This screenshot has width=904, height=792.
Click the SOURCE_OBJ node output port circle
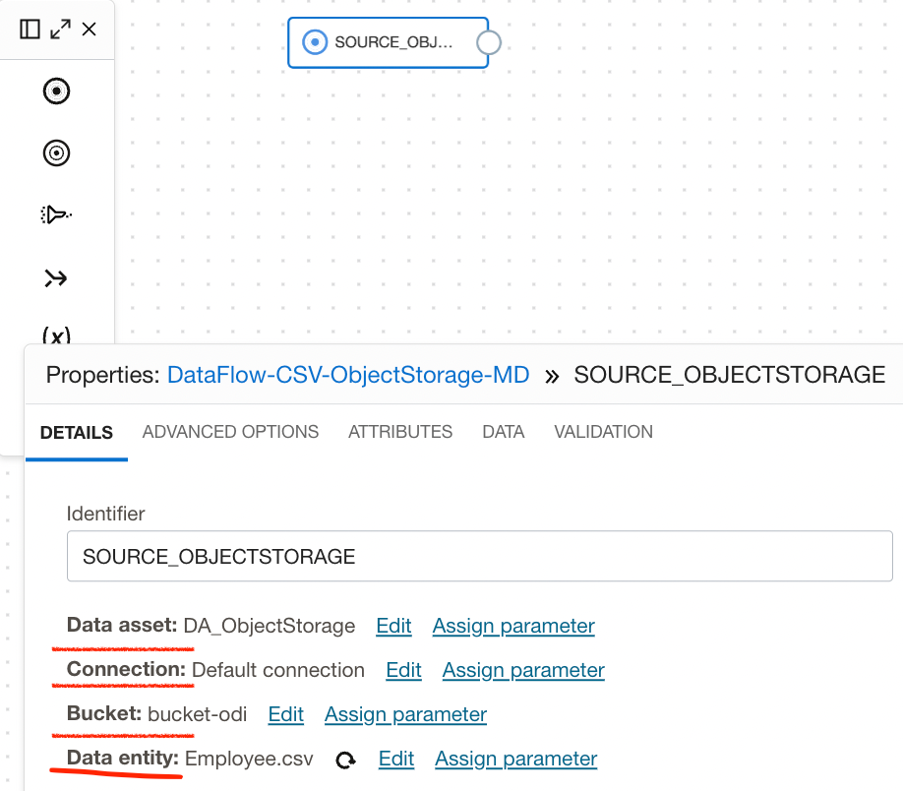(x=489, y=43)
